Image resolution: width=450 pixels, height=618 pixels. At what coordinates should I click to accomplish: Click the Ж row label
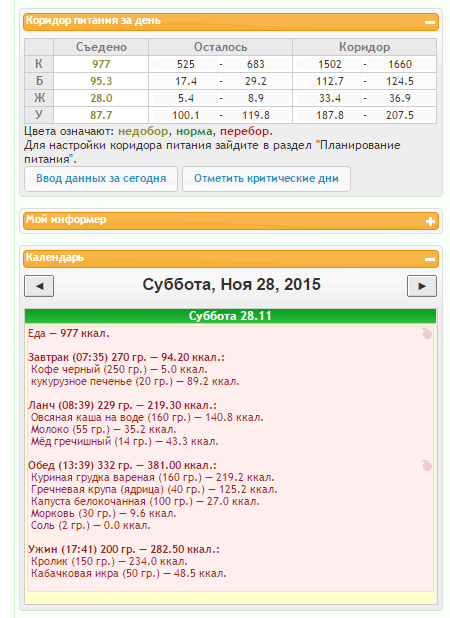tap(39, 98)
